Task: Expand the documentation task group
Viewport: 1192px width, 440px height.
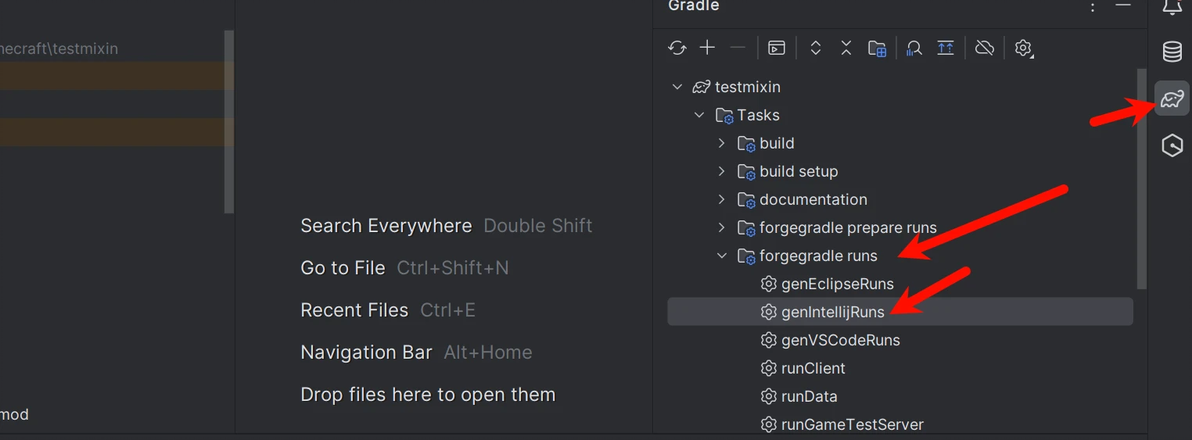Action: pyautogui.click(x=722, y=199)
